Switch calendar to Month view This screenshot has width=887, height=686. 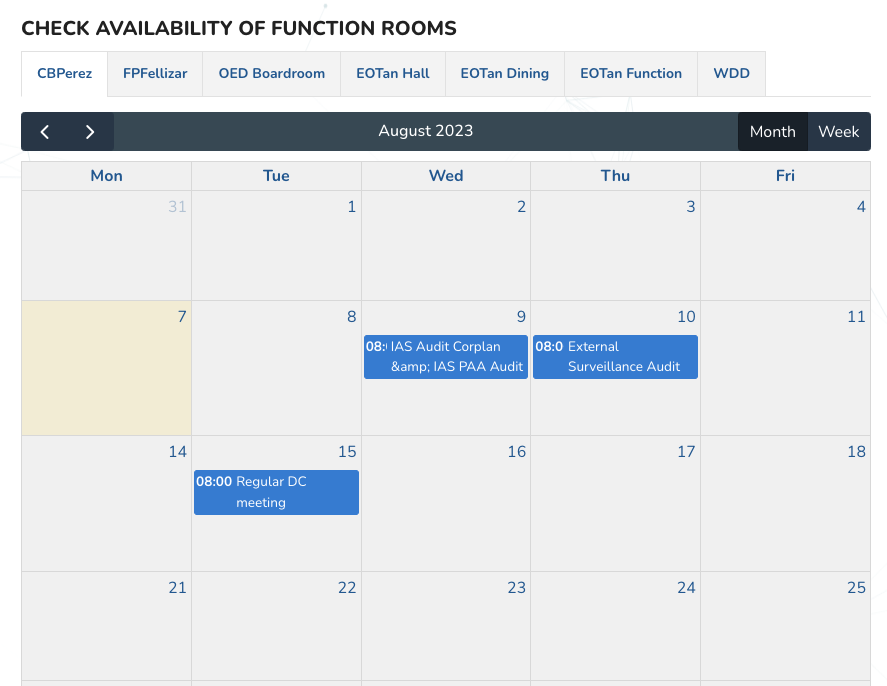pos(772,132)
